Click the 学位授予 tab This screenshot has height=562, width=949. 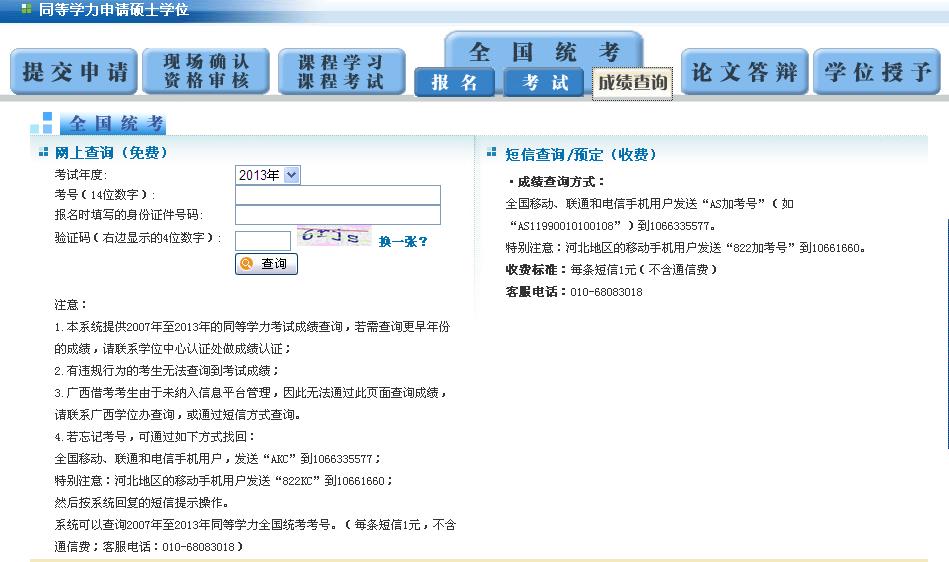pos(877,72)
